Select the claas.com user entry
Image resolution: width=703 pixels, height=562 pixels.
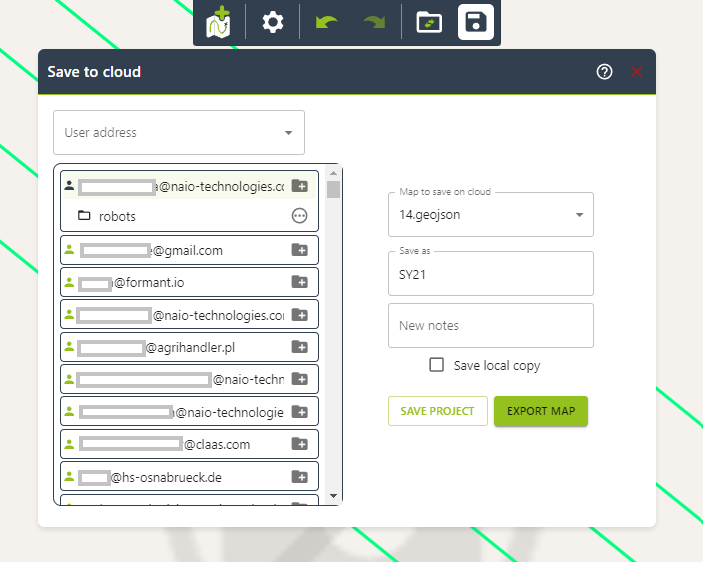pyautogui.click(x=170, y=444)
